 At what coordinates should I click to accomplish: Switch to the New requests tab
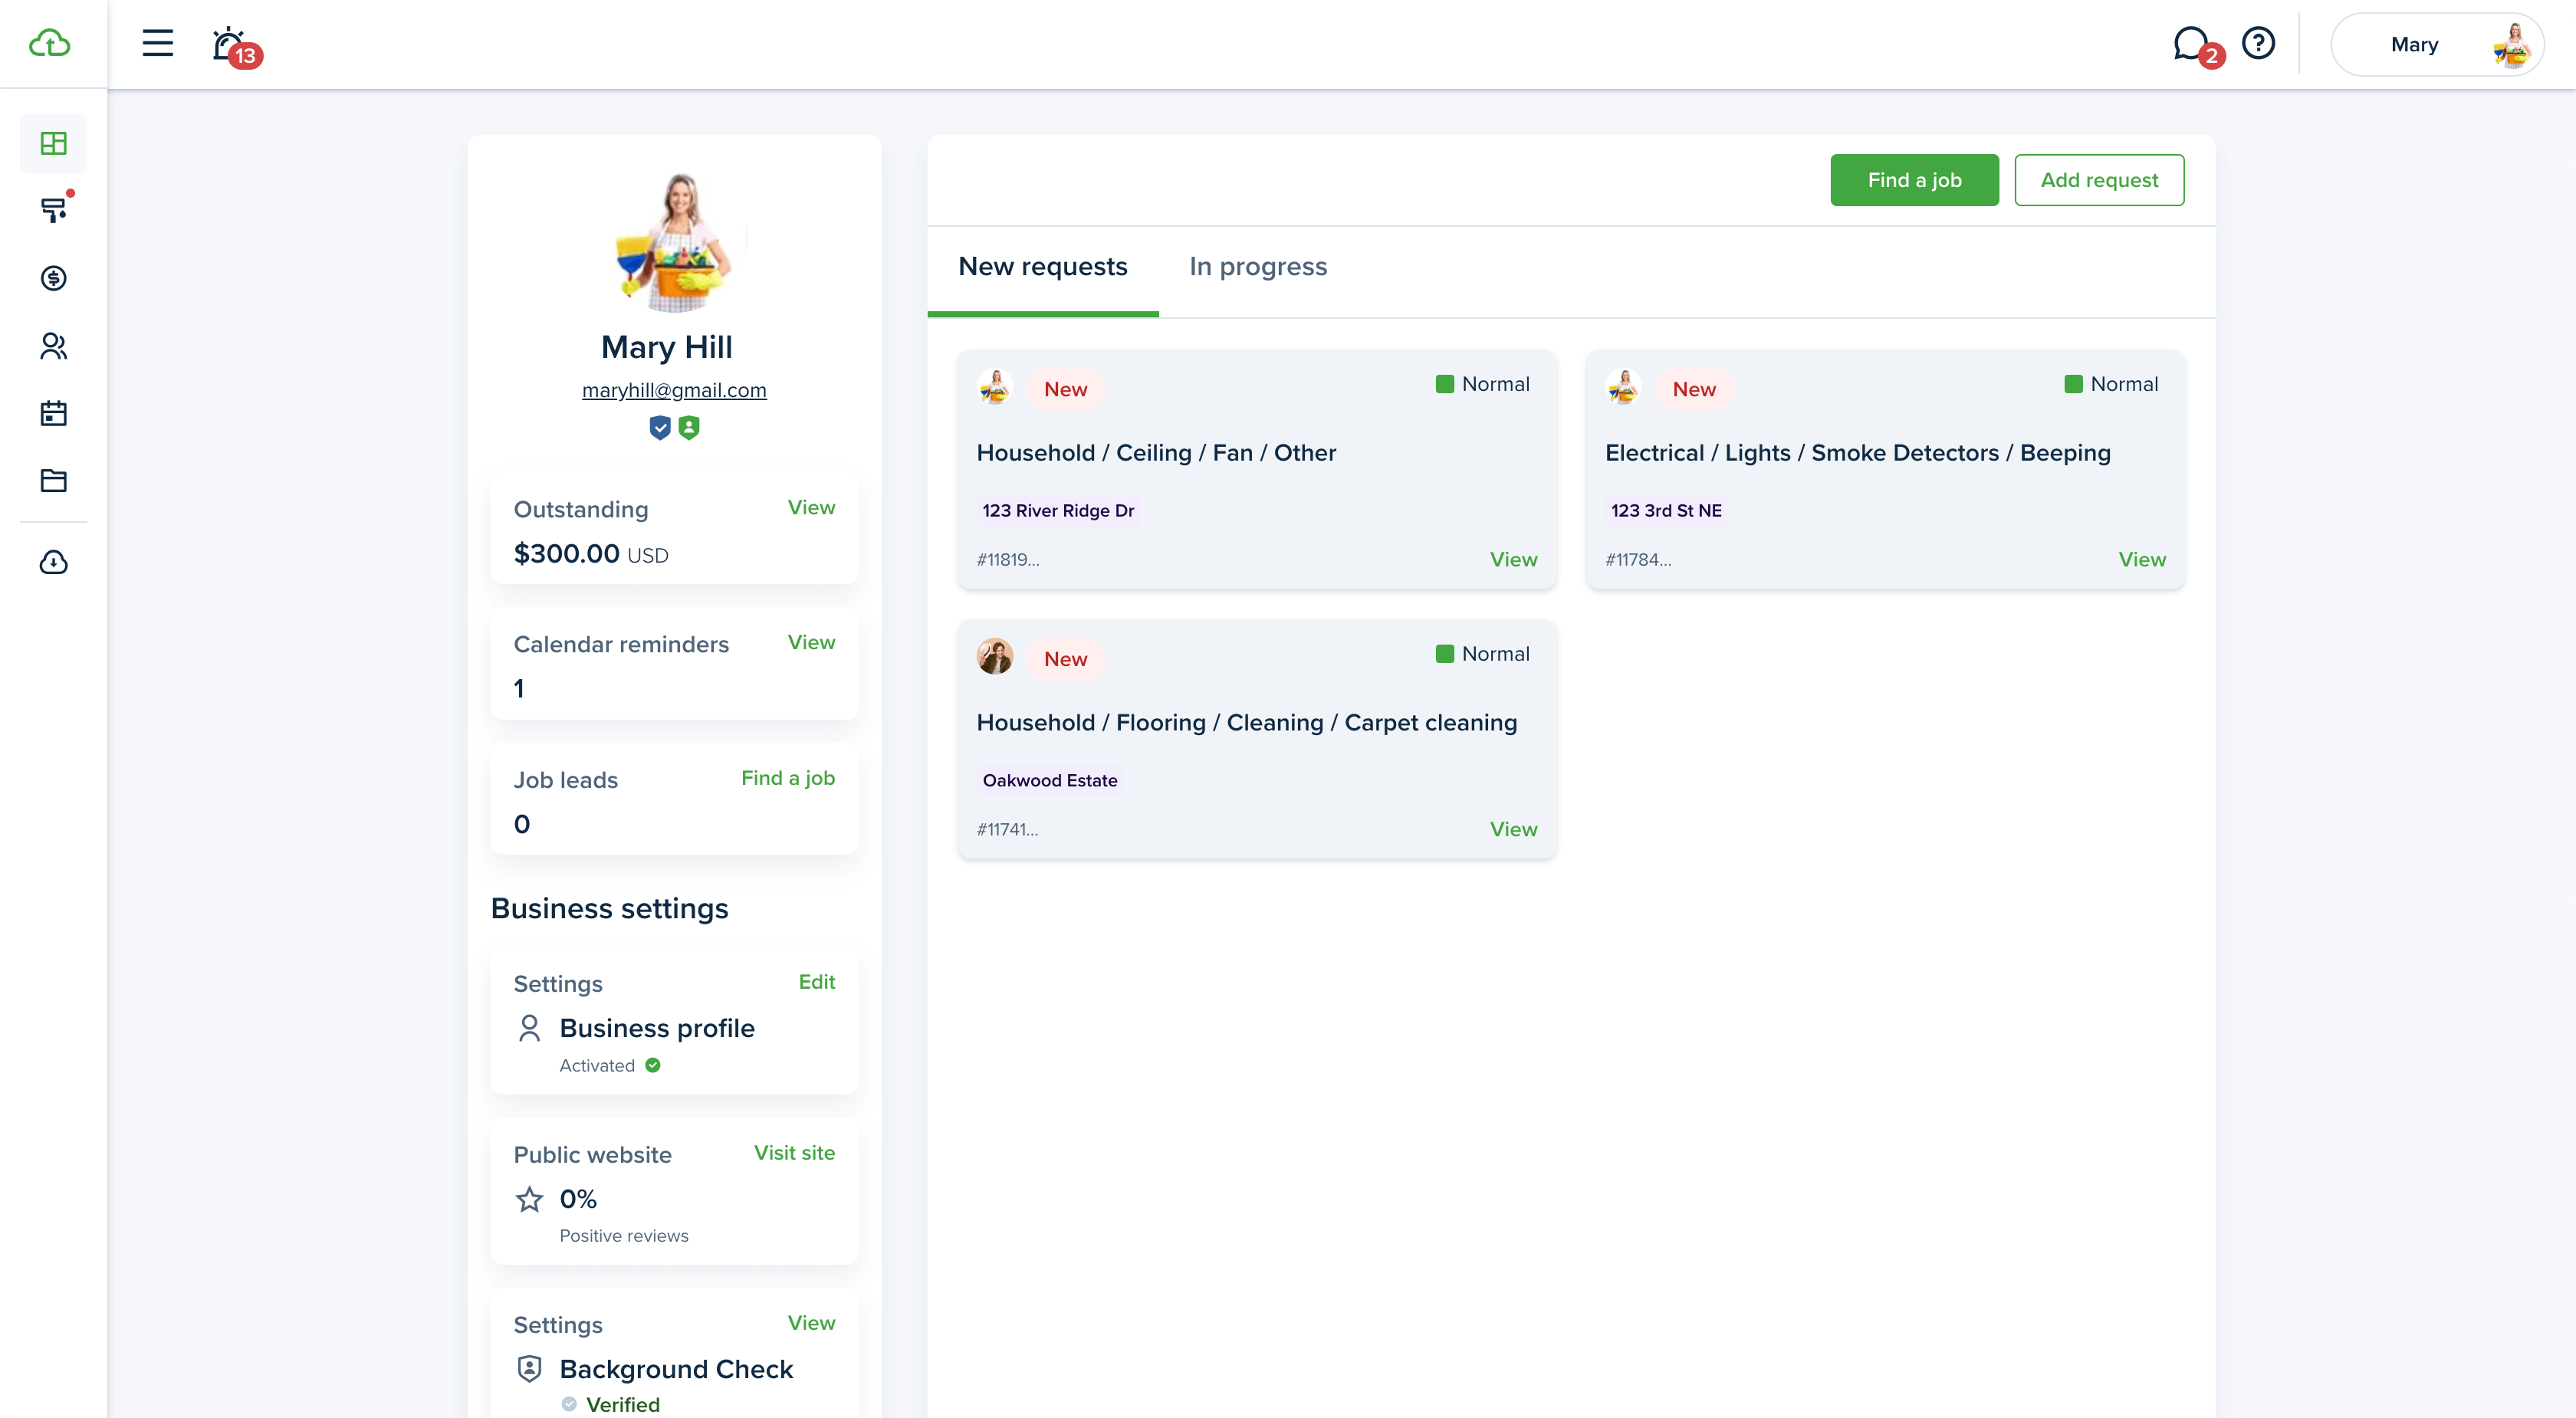(x=1043, y=267)
